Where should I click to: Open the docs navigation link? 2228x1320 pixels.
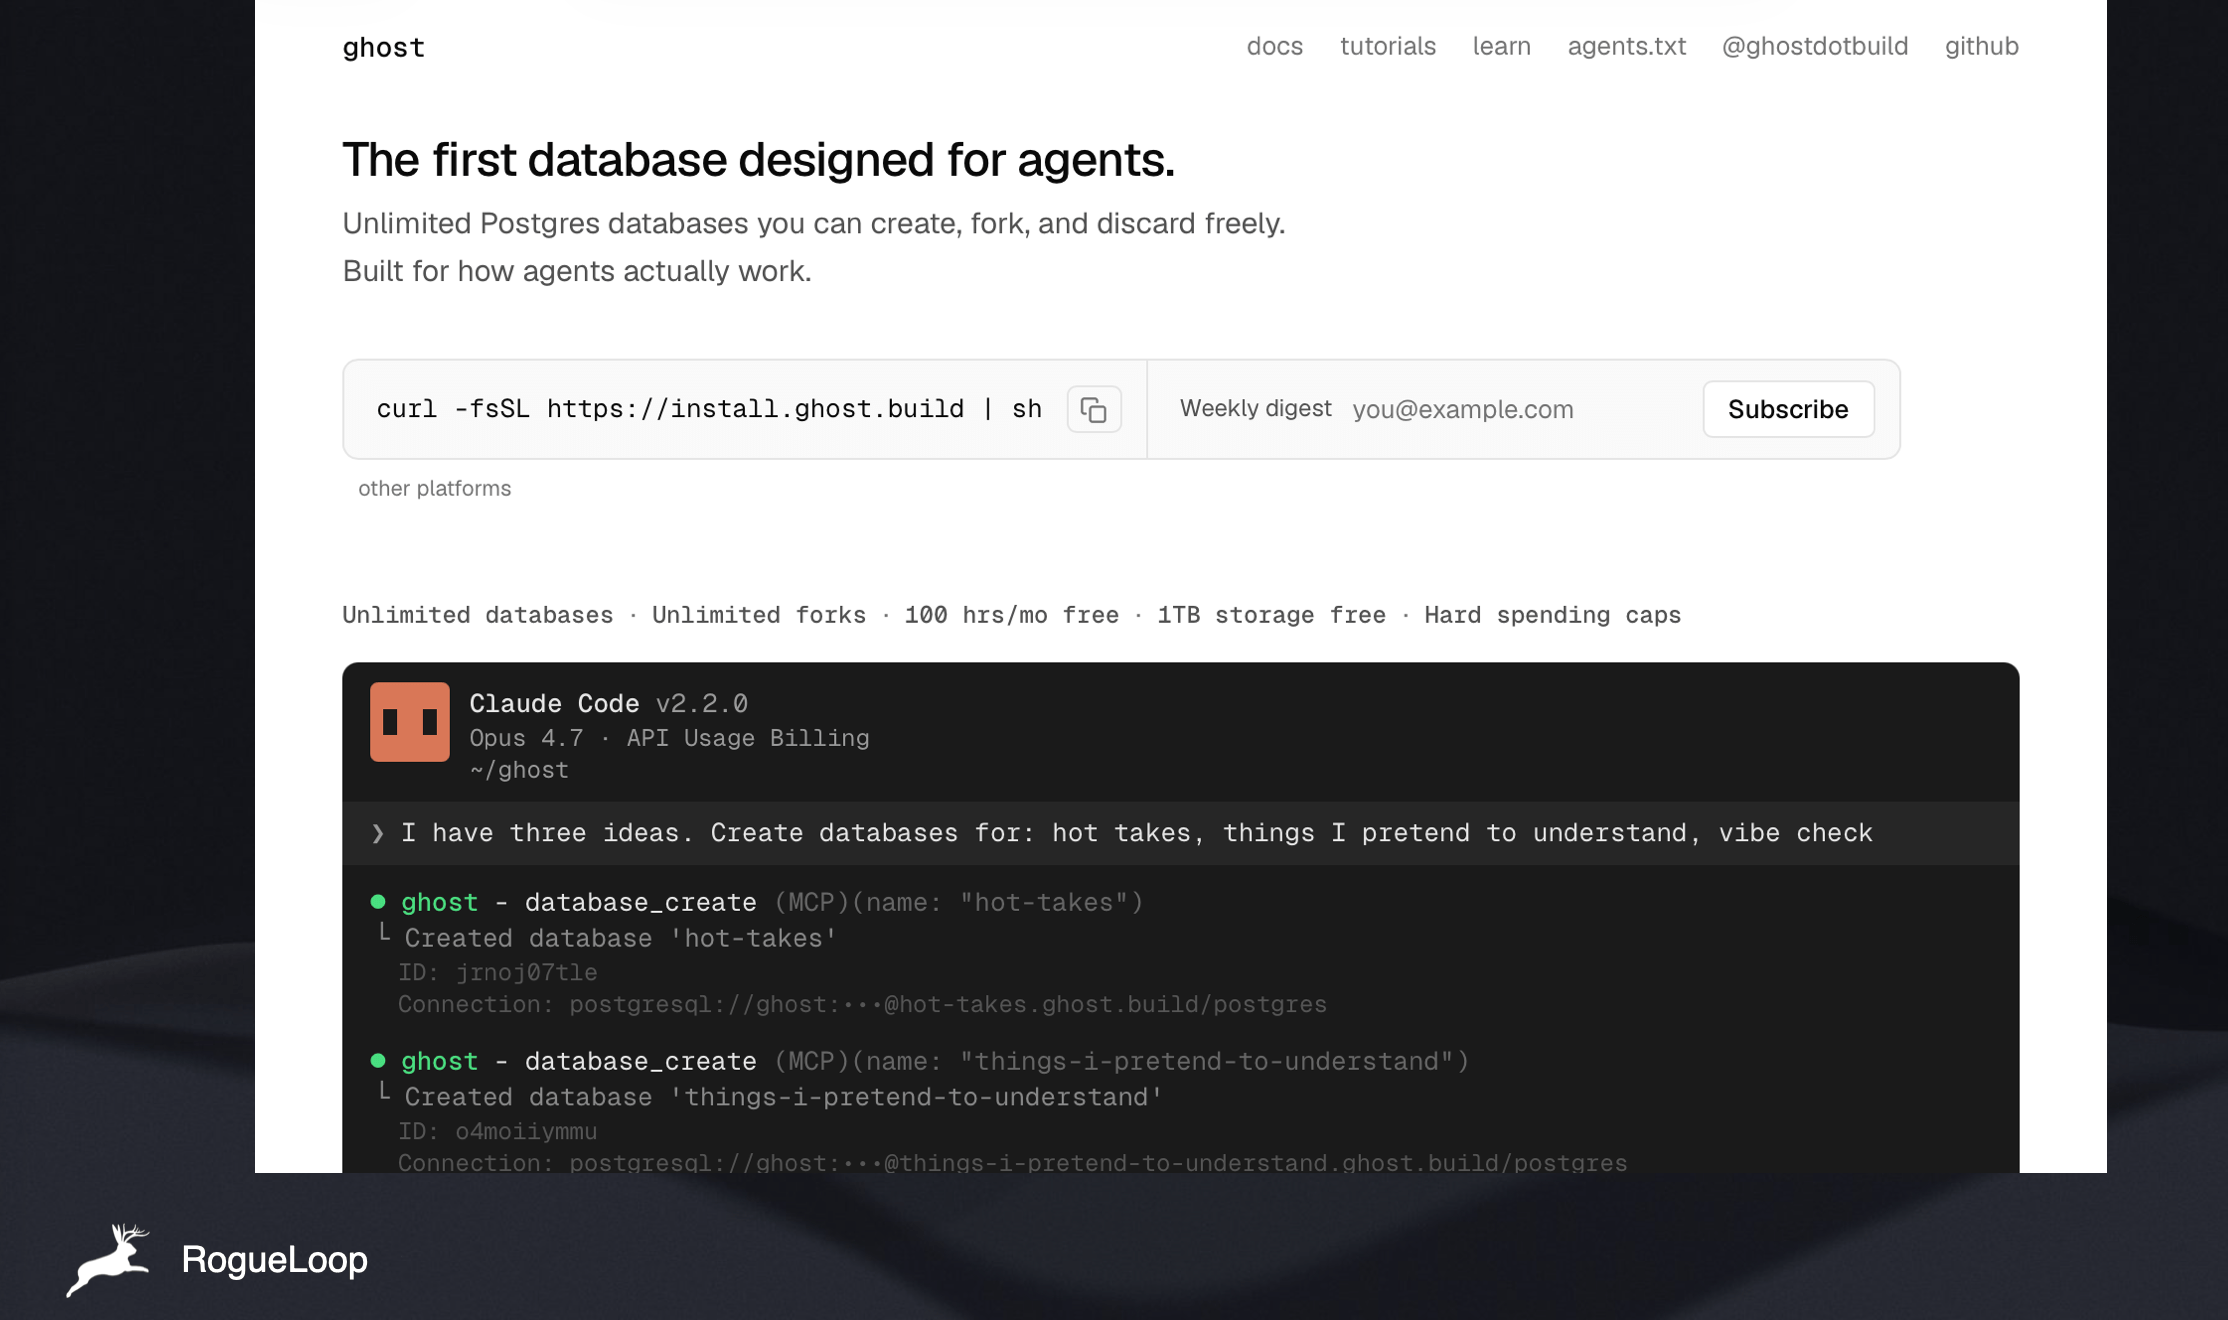click(x=1274, y=46)
